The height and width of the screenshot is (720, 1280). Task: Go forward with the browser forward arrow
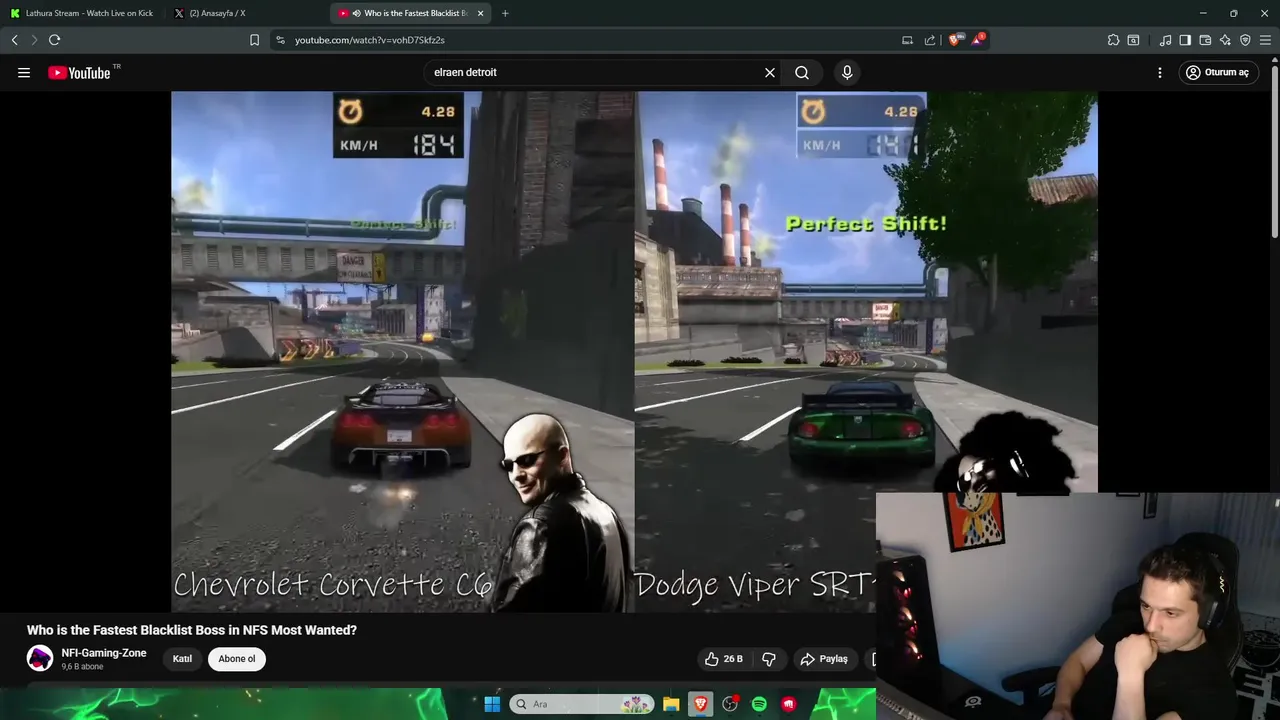pos(33,40)
